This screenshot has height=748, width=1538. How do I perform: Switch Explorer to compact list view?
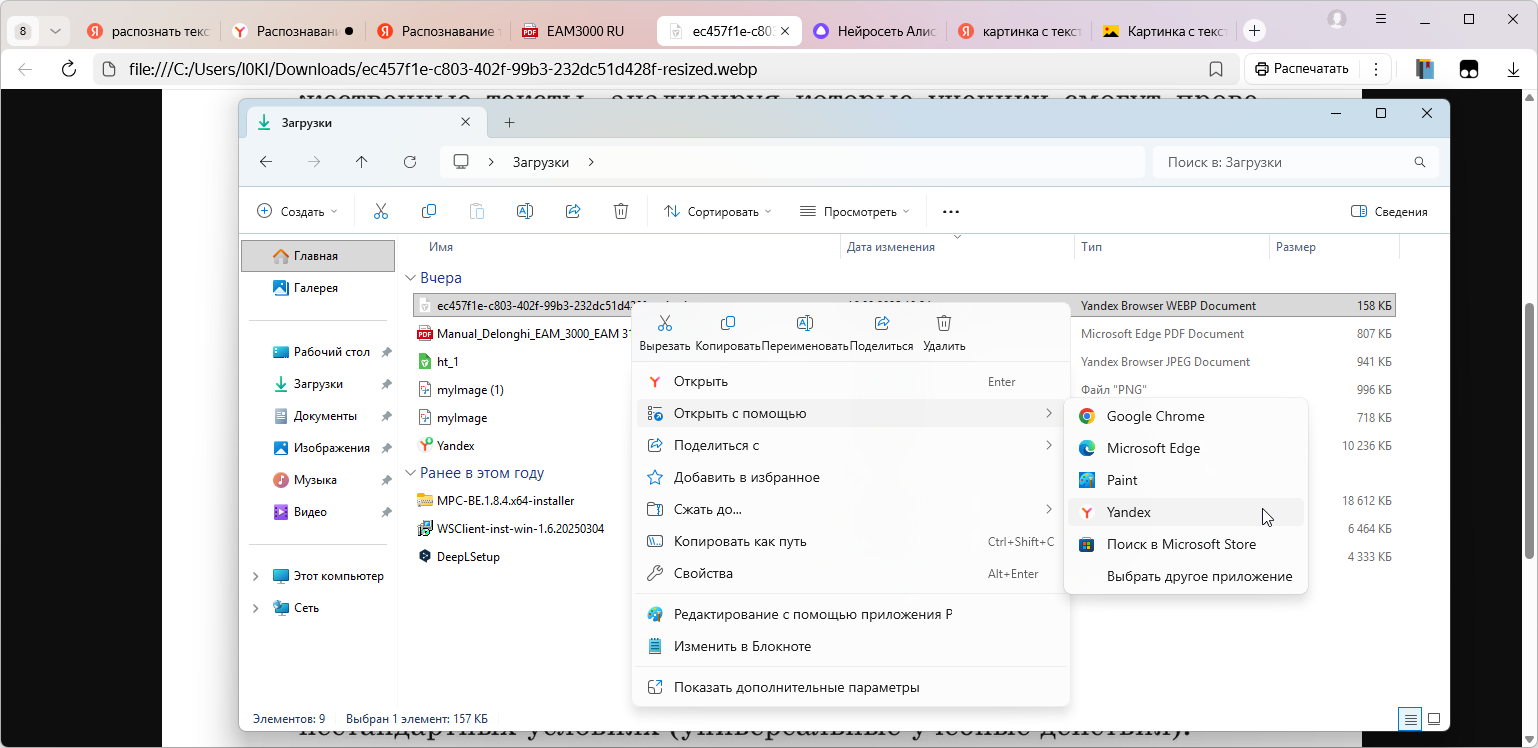coord(1410,718)
